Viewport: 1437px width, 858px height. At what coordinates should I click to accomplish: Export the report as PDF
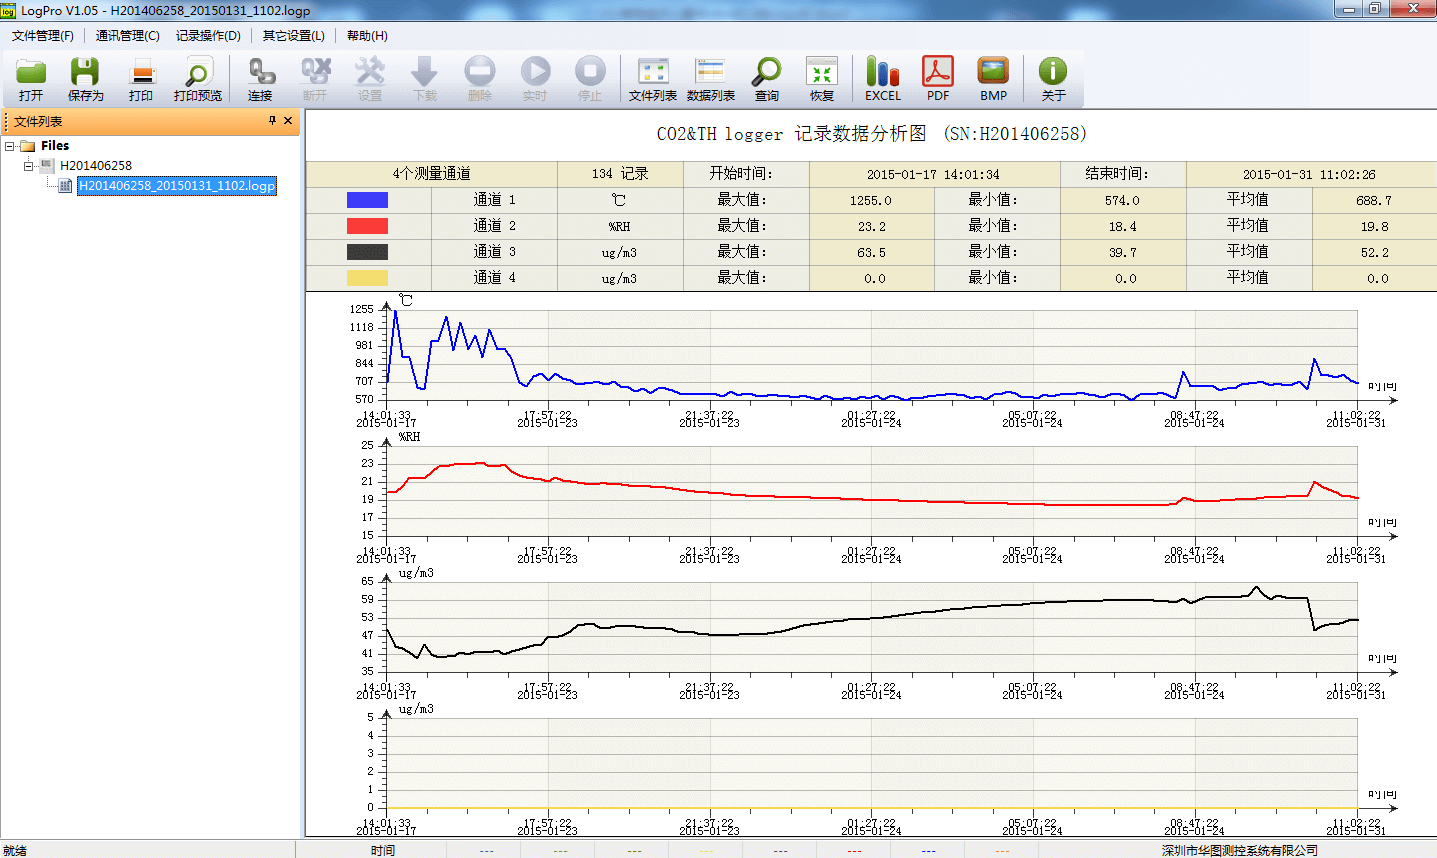(937, 78)
